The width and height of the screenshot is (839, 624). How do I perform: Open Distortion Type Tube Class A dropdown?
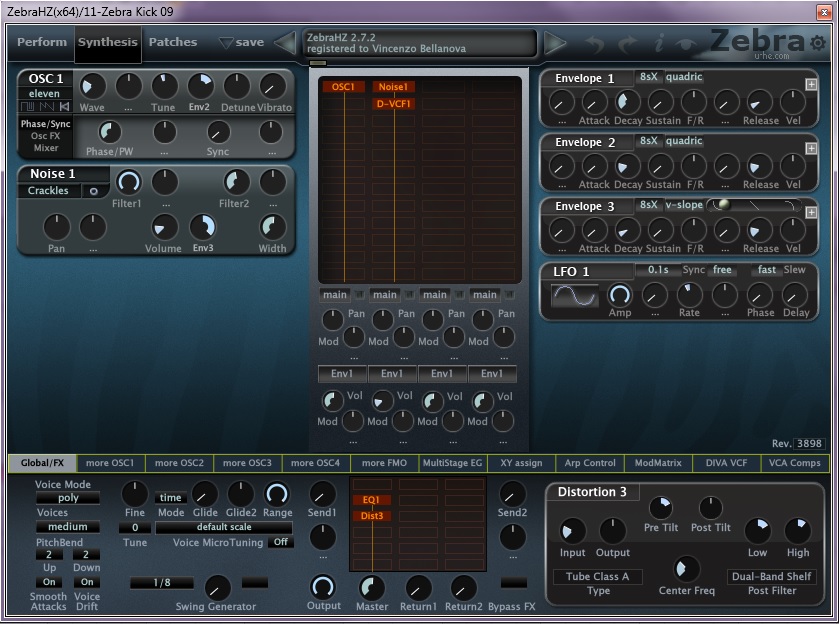(x=600, y=577)
